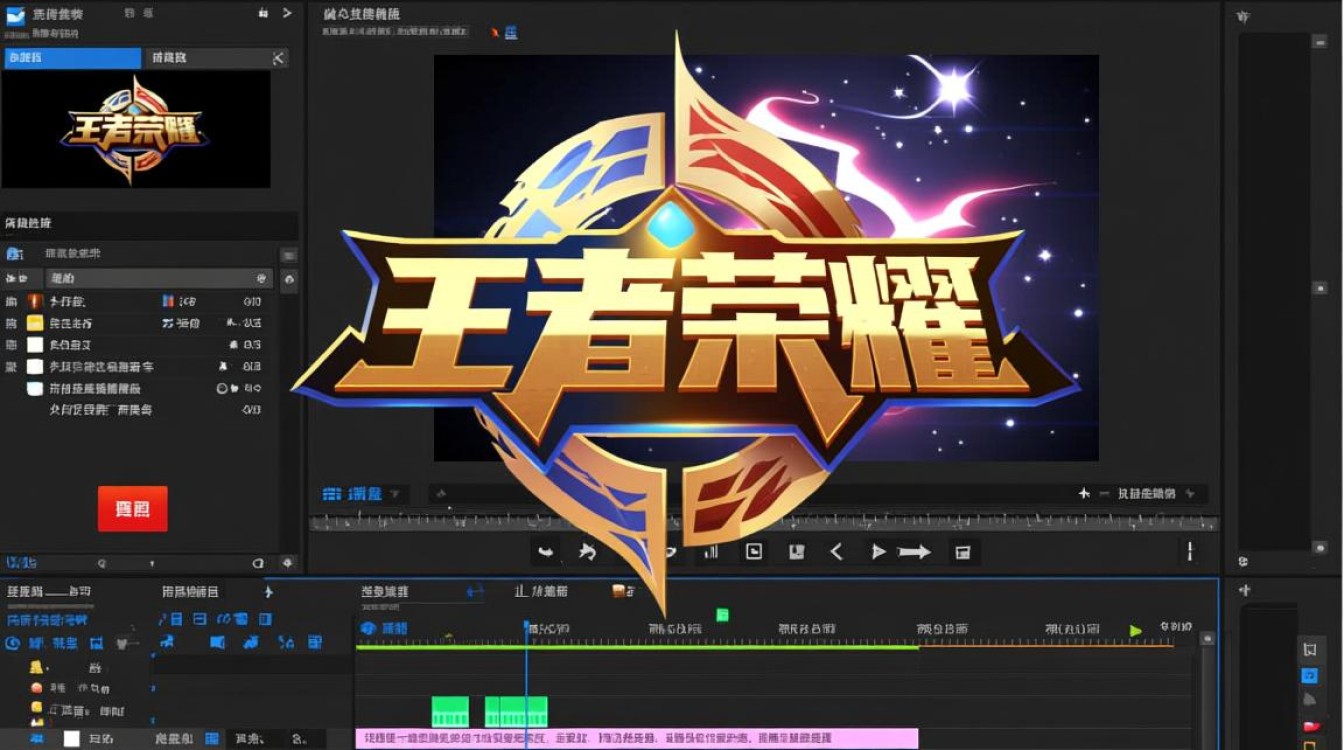Click the blue spiral icon in the lower-left panel
Screen dimensions: 1344x750
click(13, 643)
